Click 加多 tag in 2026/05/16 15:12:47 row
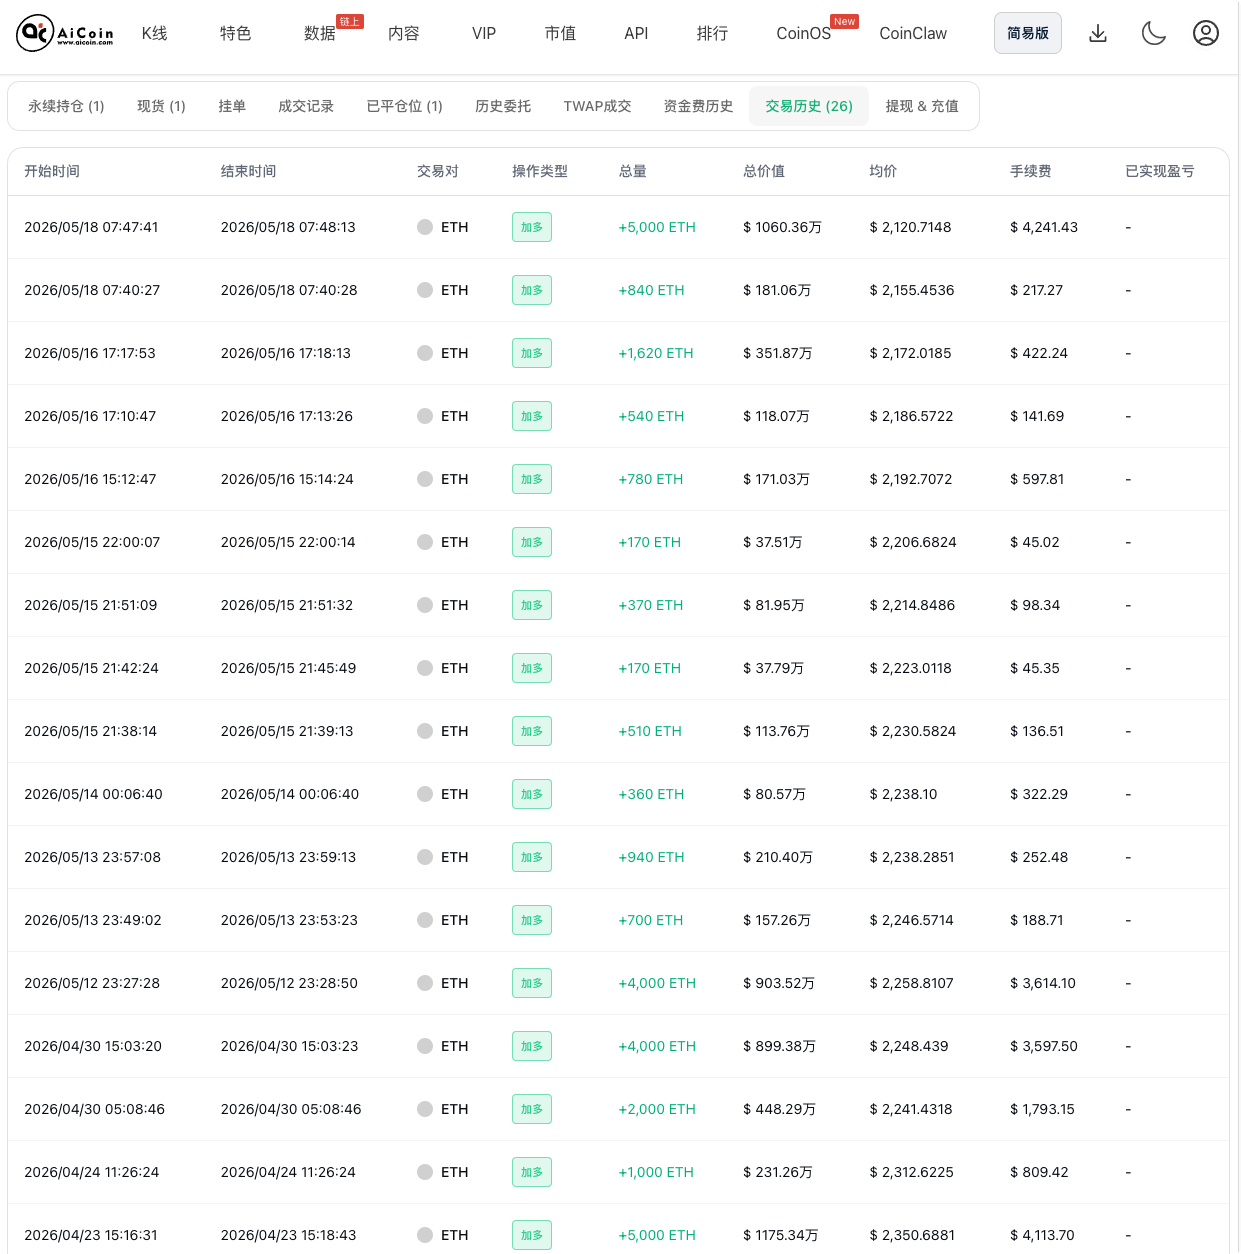This screenshot has width=1241, height=1254. [532, 479]
